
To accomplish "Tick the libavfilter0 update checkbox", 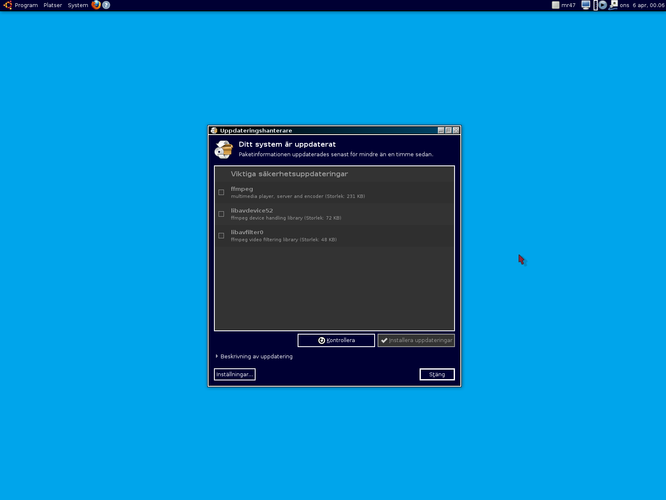I will click(221, 236).
